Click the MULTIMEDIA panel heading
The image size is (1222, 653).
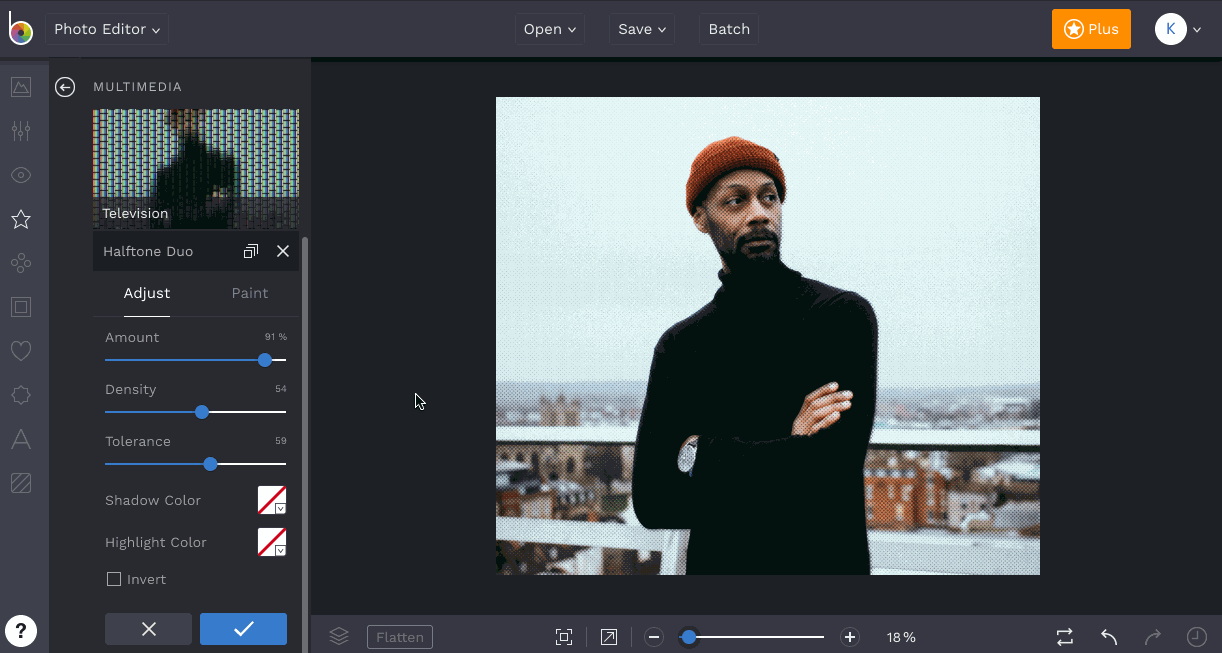[138, 87]
